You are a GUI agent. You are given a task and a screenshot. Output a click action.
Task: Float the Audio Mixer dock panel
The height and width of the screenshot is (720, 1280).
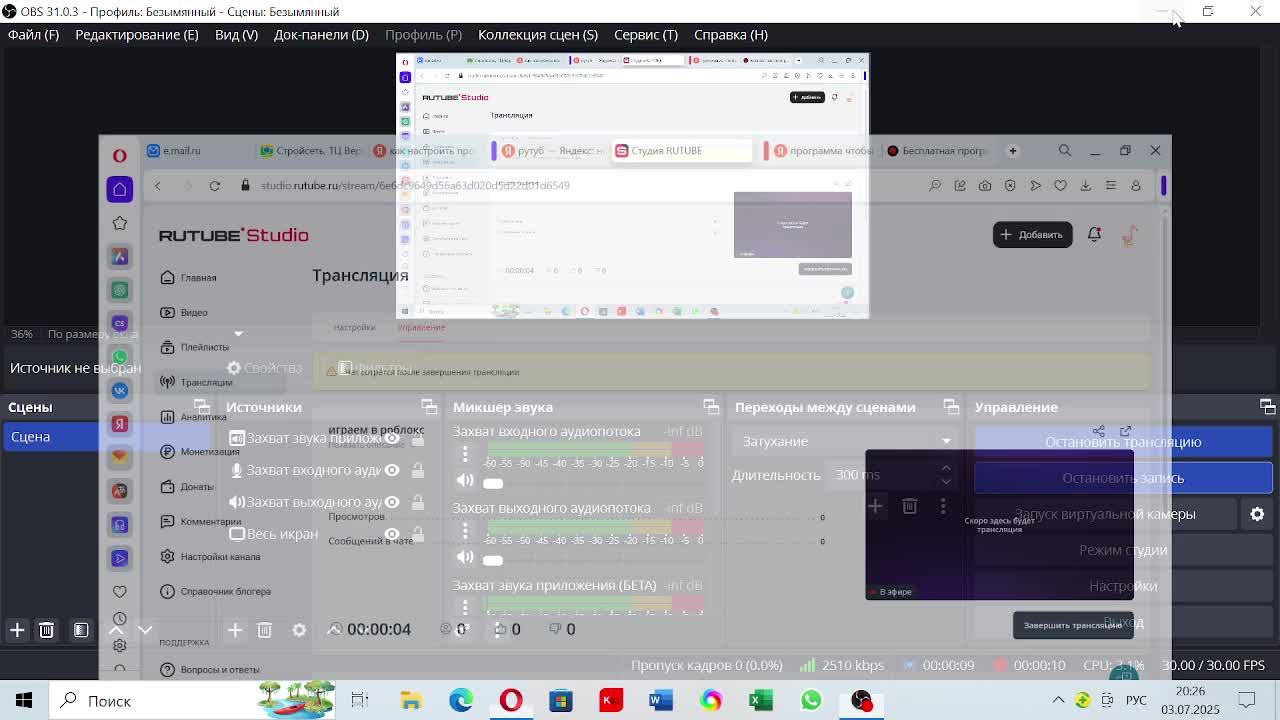tap(711, 407)
